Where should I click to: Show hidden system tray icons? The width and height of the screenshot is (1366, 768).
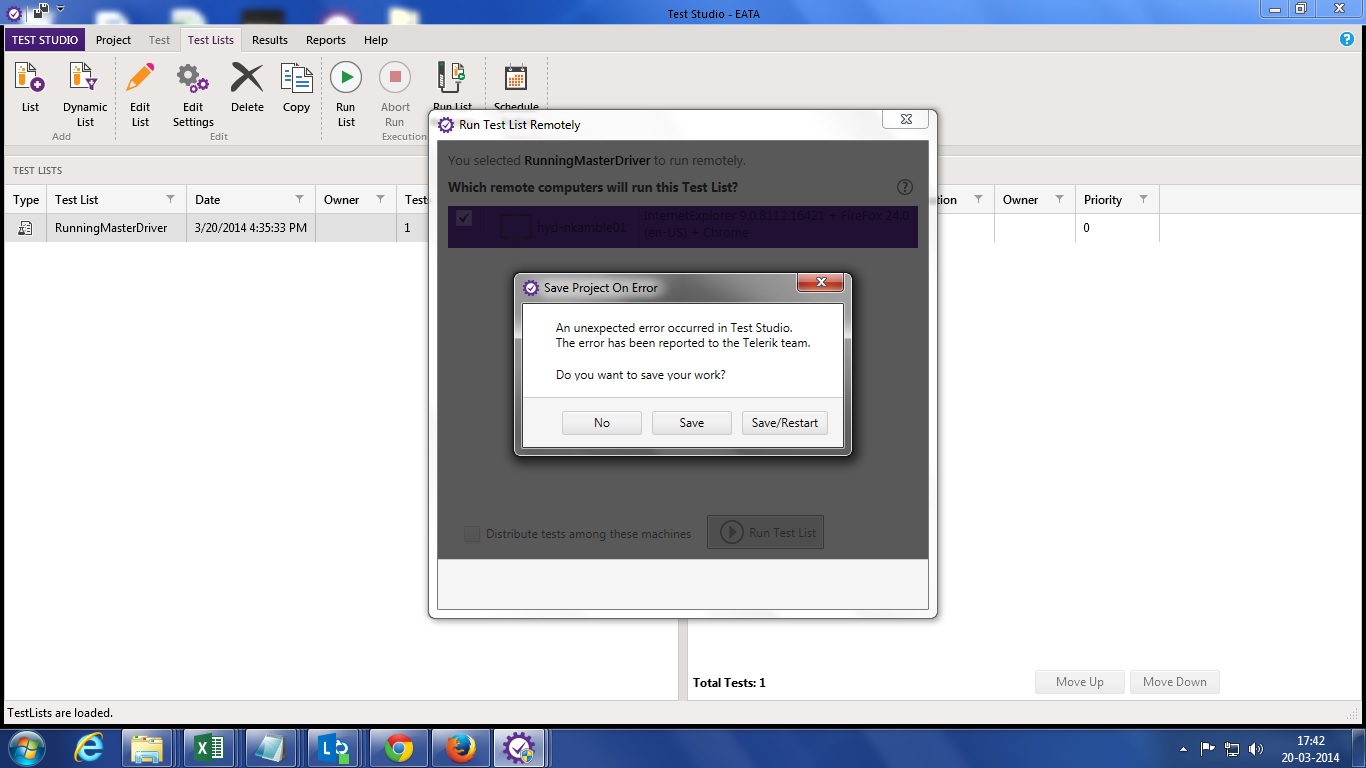tap(1184, 749)
